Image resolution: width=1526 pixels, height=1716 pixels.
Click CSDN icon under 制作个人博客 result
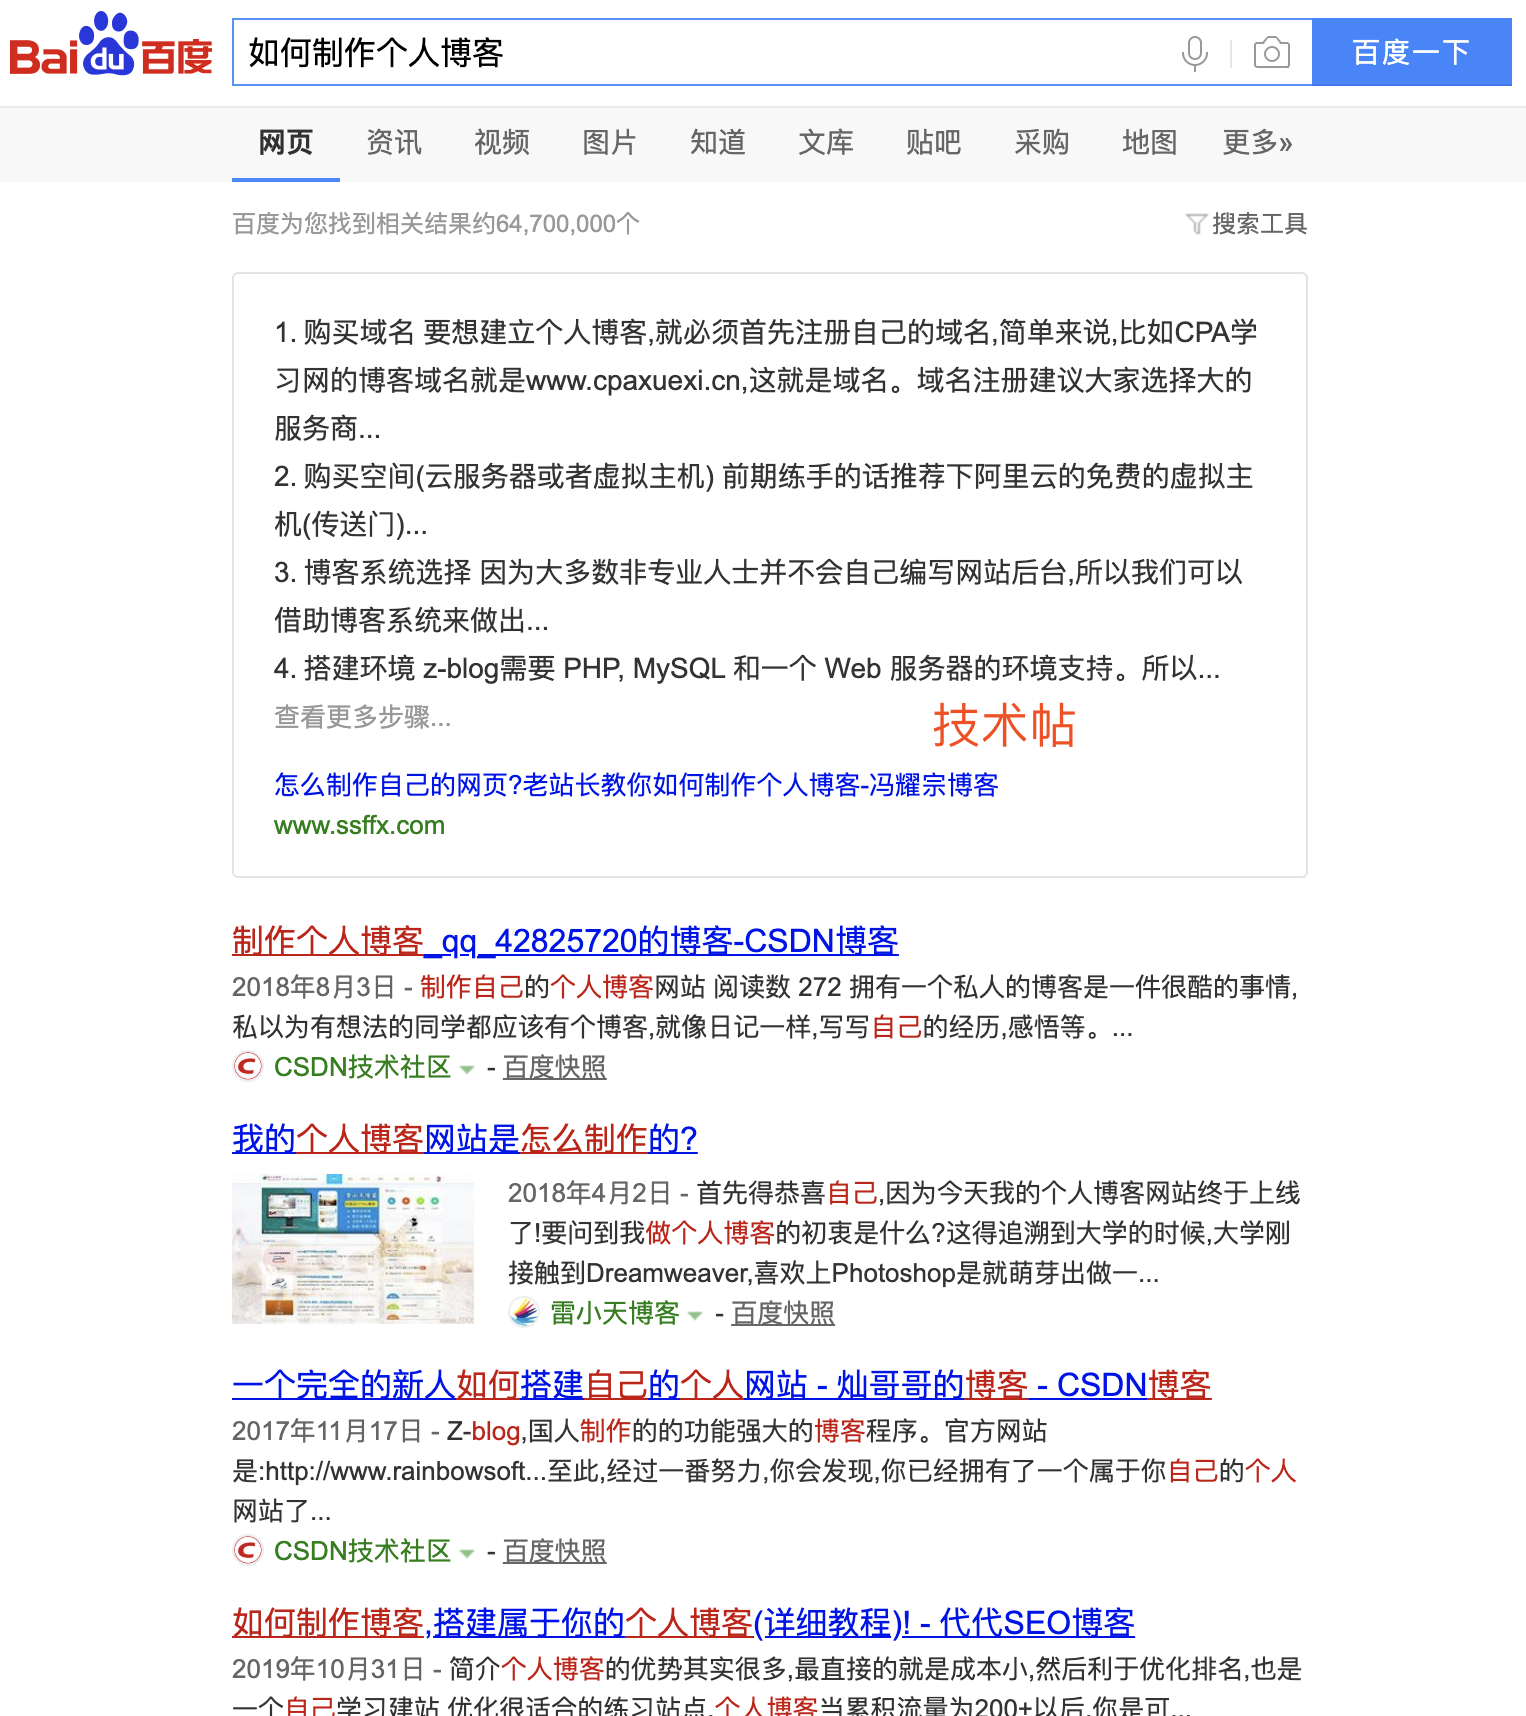[247, 1067]
